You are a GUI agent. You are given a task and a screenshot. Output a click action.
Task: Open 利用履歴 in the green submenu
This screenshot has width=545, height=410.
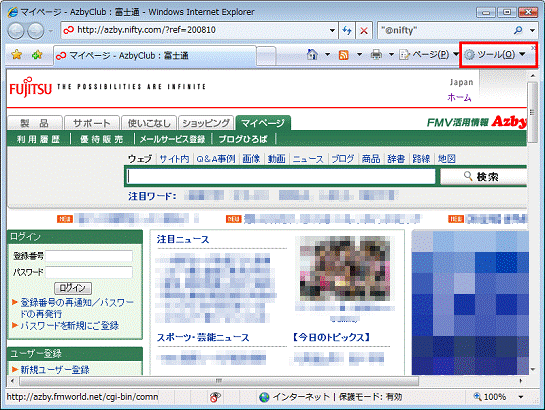click(39, 139)
